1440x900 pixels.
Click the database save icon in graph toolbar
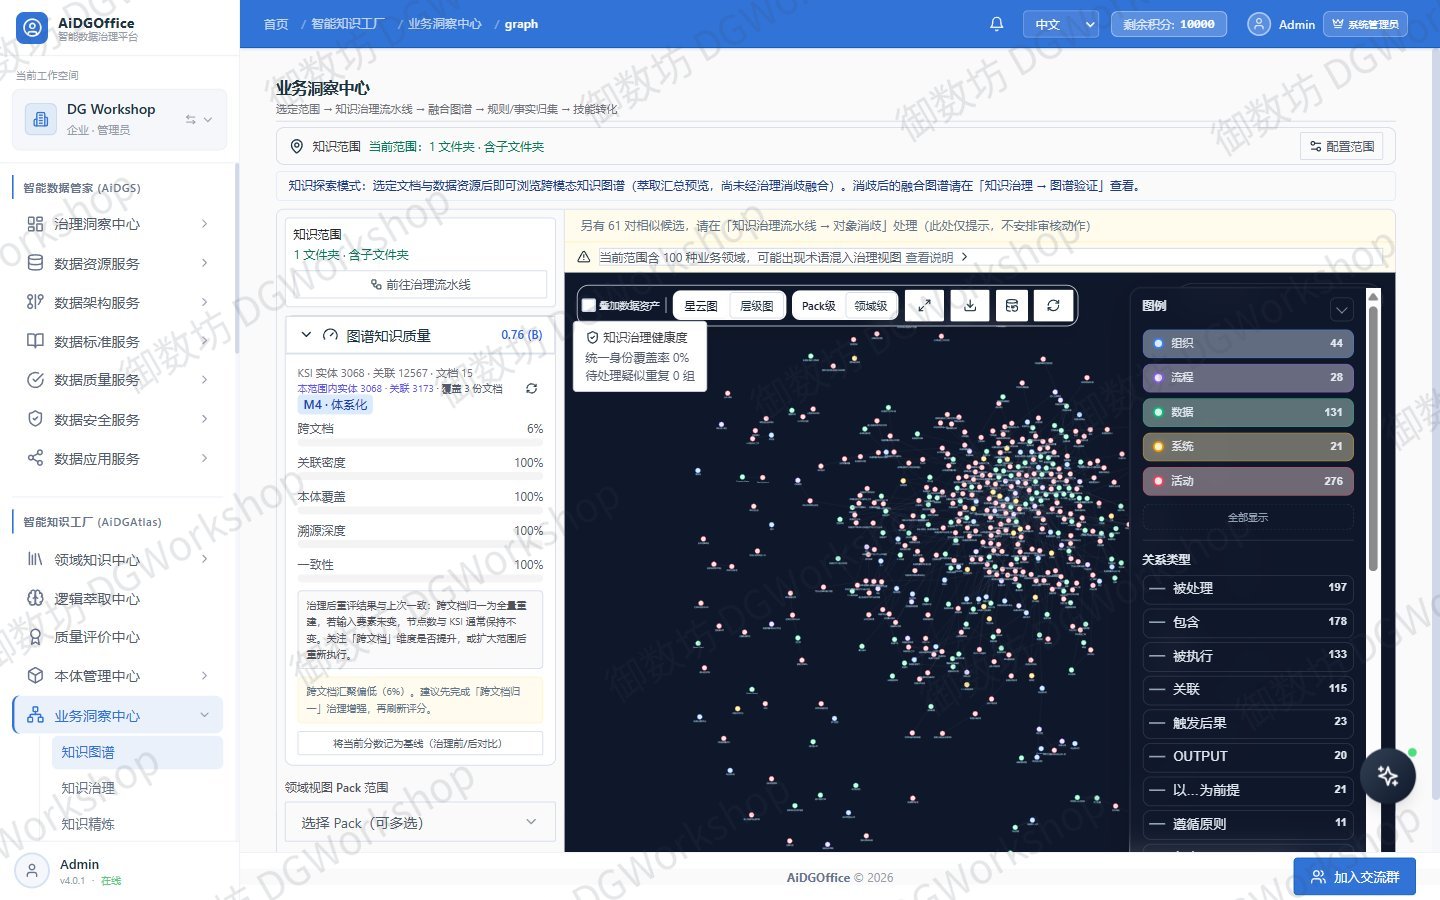(x=1012, y=306)
